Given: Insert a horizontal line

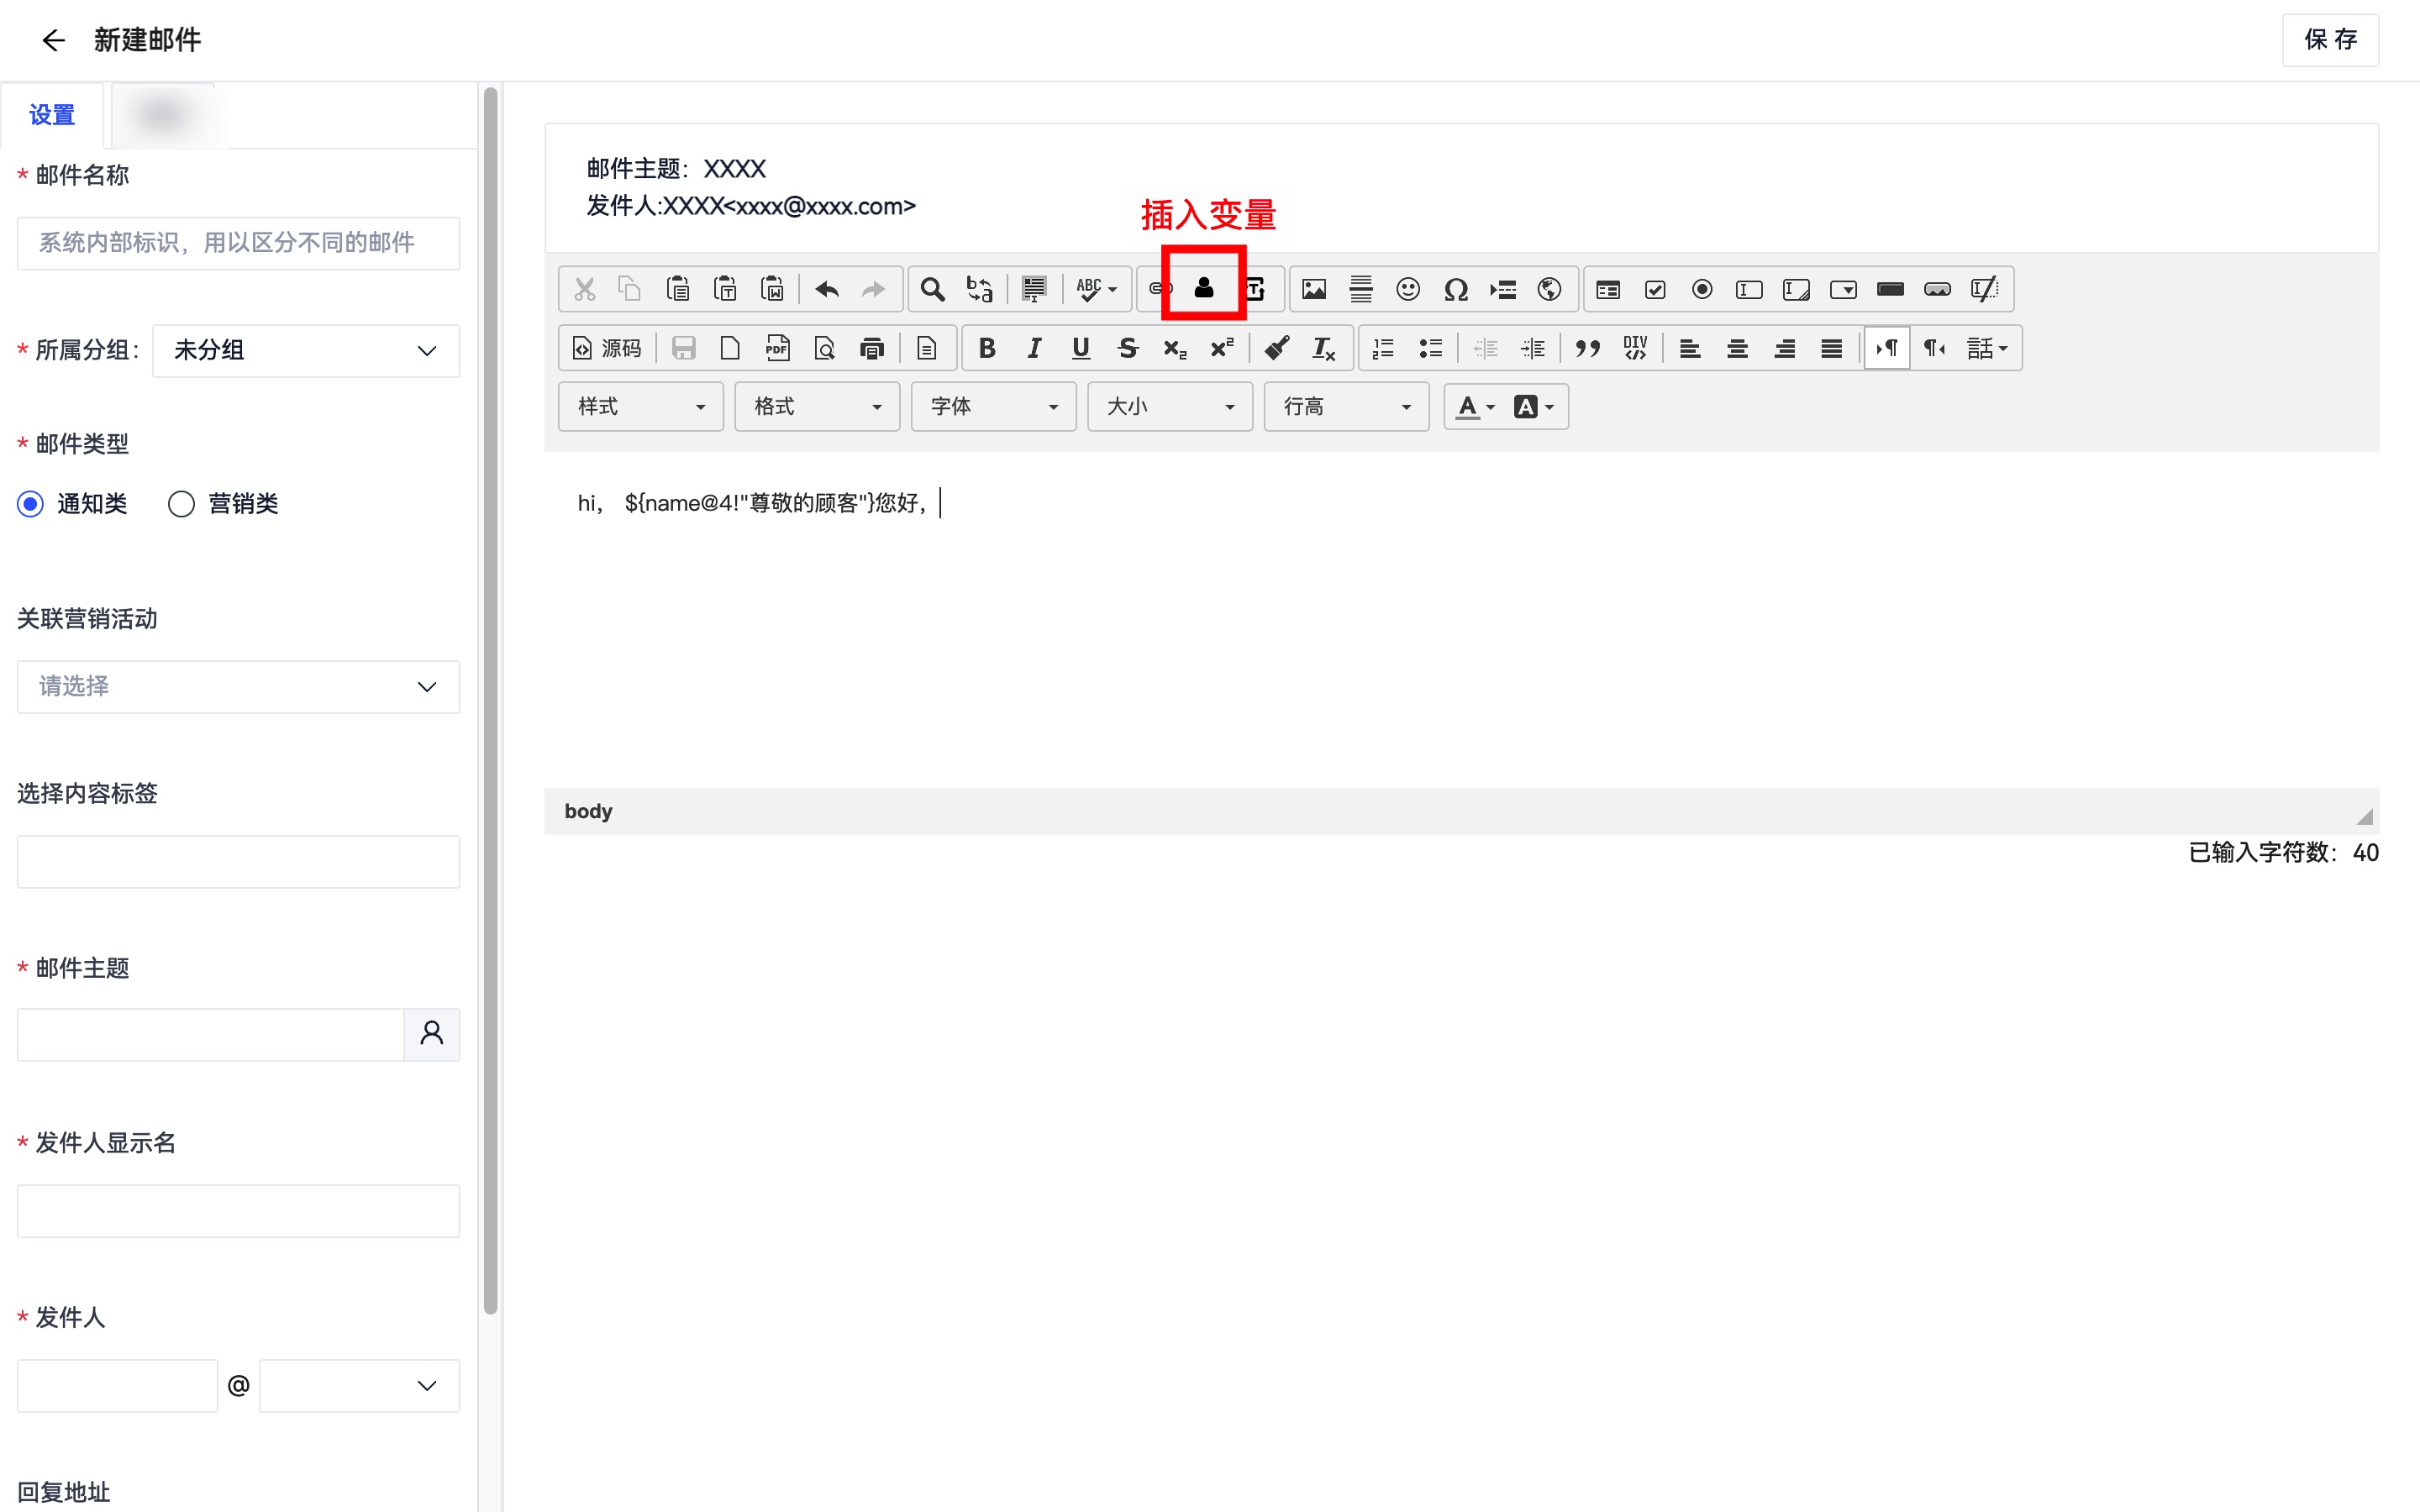Looking at the screenshot, I should [x=1361, y=290].
